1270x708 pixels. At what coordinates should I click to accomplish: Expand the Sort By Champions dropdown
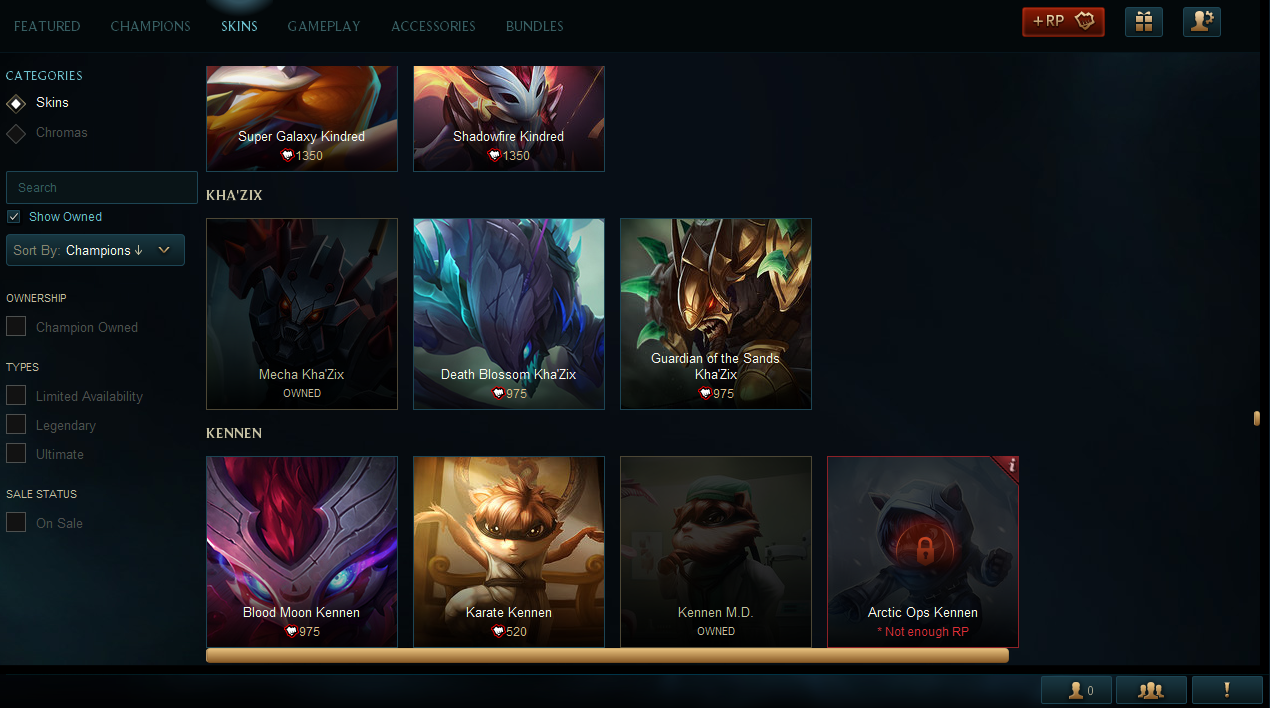tap(95, 250)
